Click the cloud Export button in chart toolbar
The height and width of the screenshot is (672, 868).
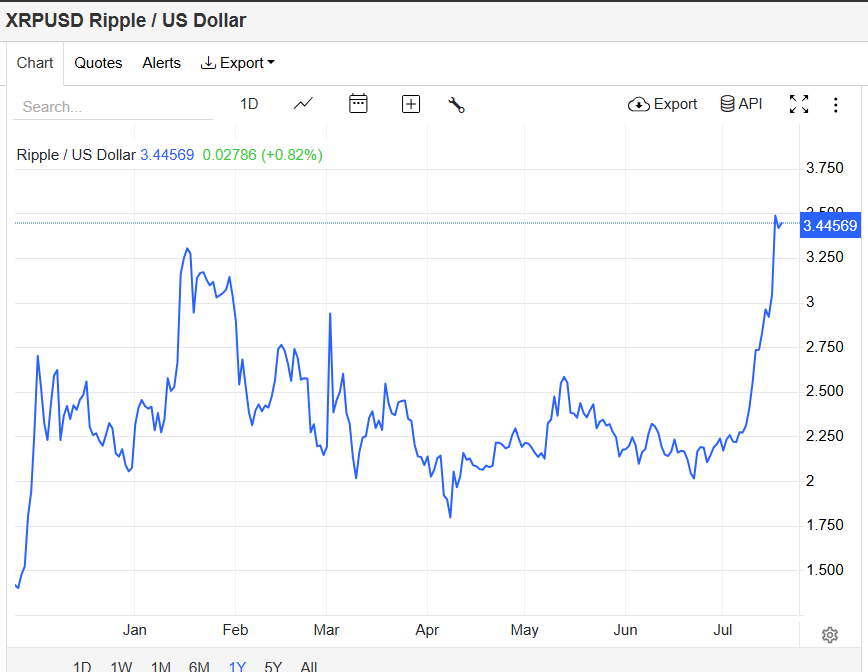(x=662, y=104)
